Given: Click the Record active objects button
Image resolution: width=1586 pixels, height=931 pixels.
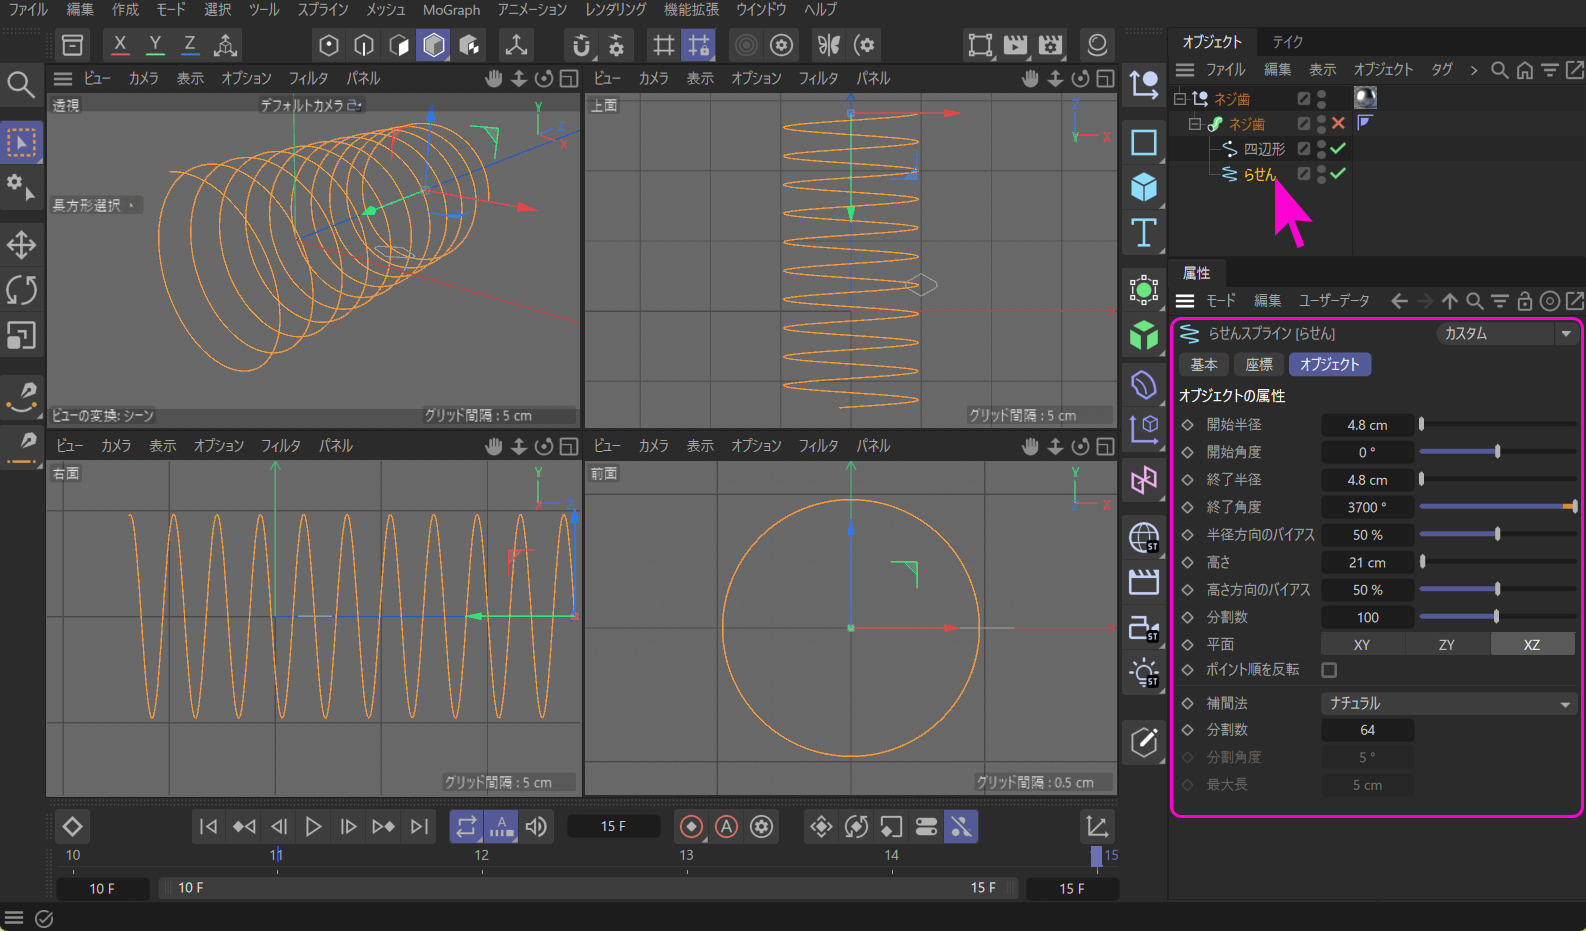Looking at the screenshot, I should [691, 827].
